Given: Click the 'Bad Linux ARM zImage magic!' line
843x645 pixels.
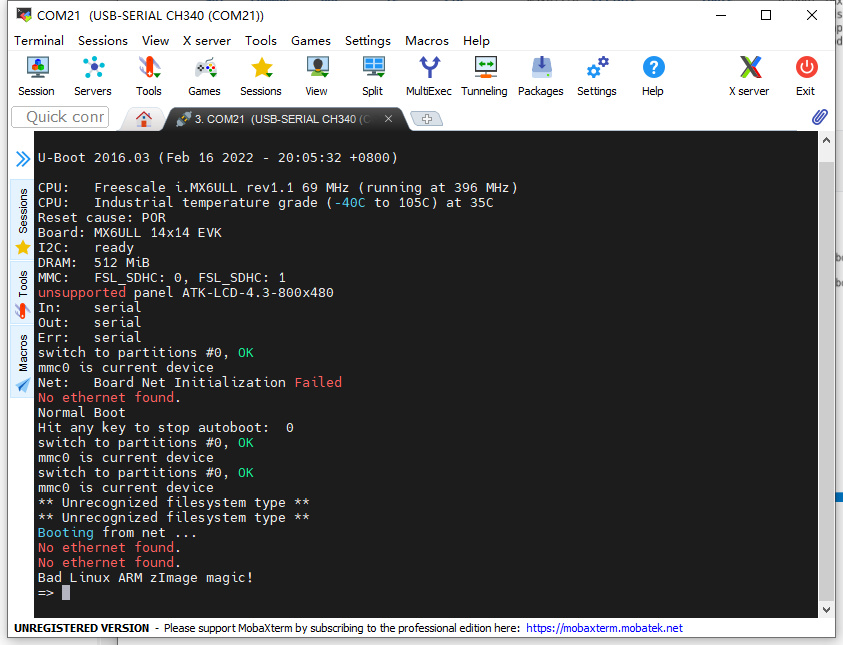Looking at the screenshot, I should point(145,578).
